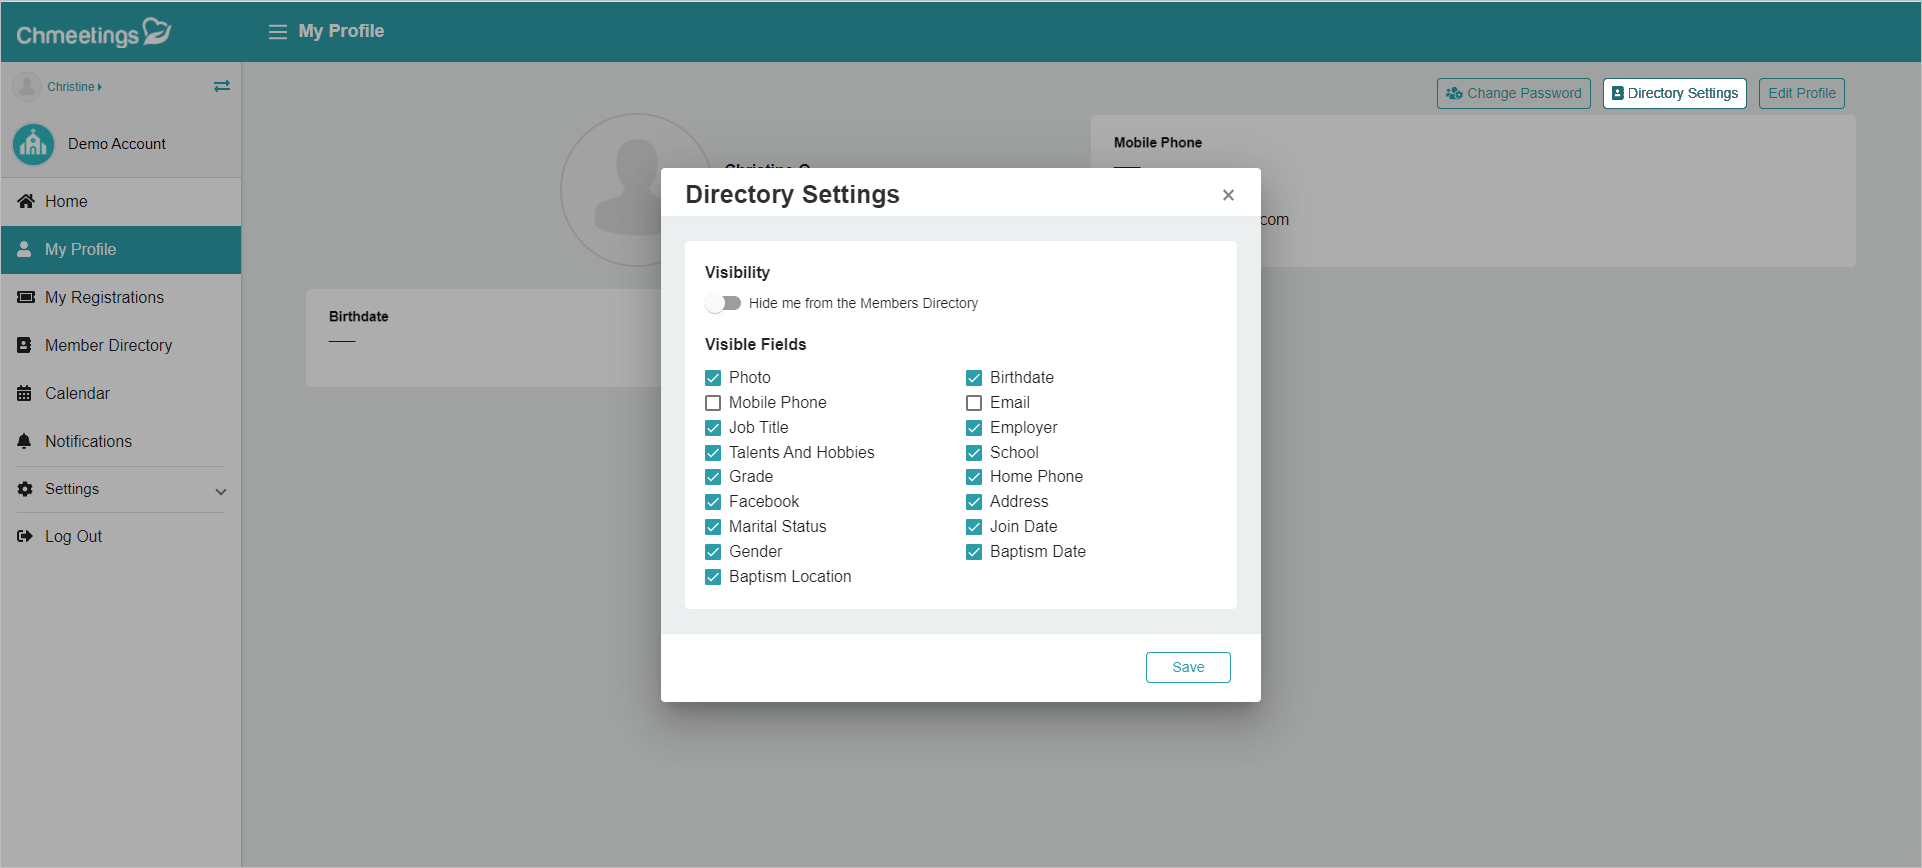The width and height of the screenshot is (1922, 868).
Task: Open Notifications menu item
Action: coord(121,441)
